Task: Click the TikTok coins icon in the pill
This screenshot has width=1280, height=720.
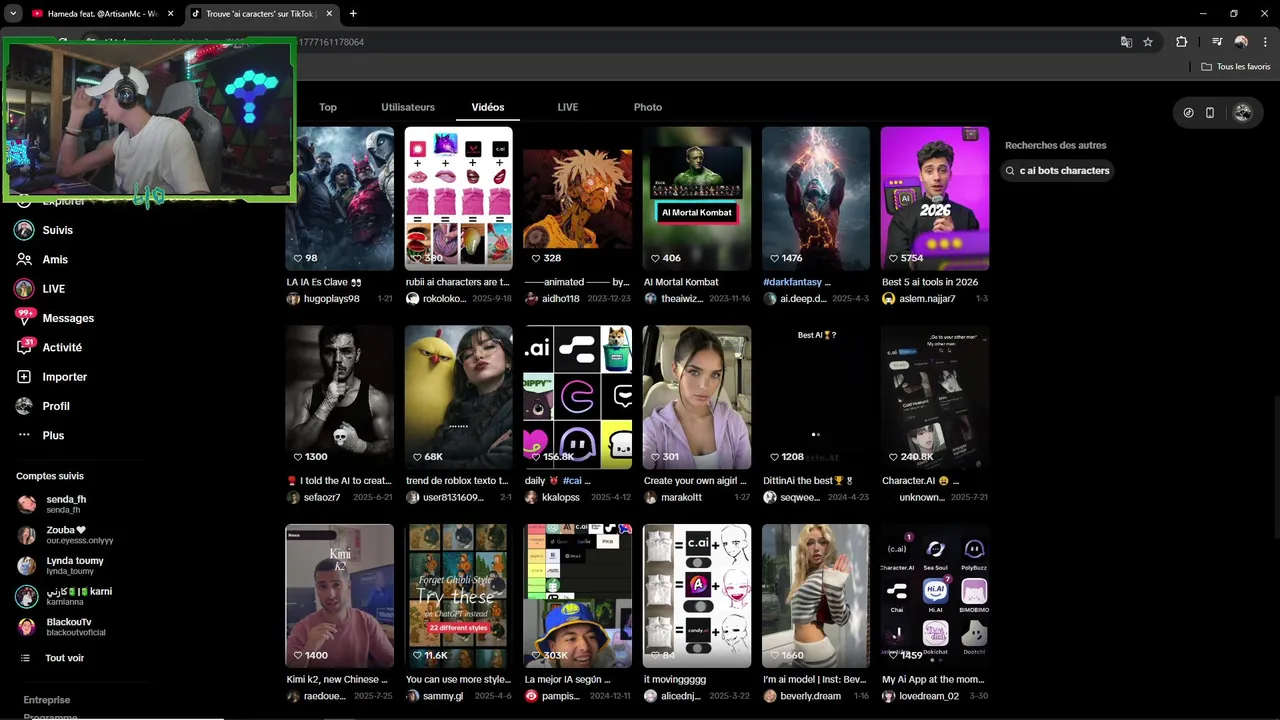Action: click(x=1188, y=113)
